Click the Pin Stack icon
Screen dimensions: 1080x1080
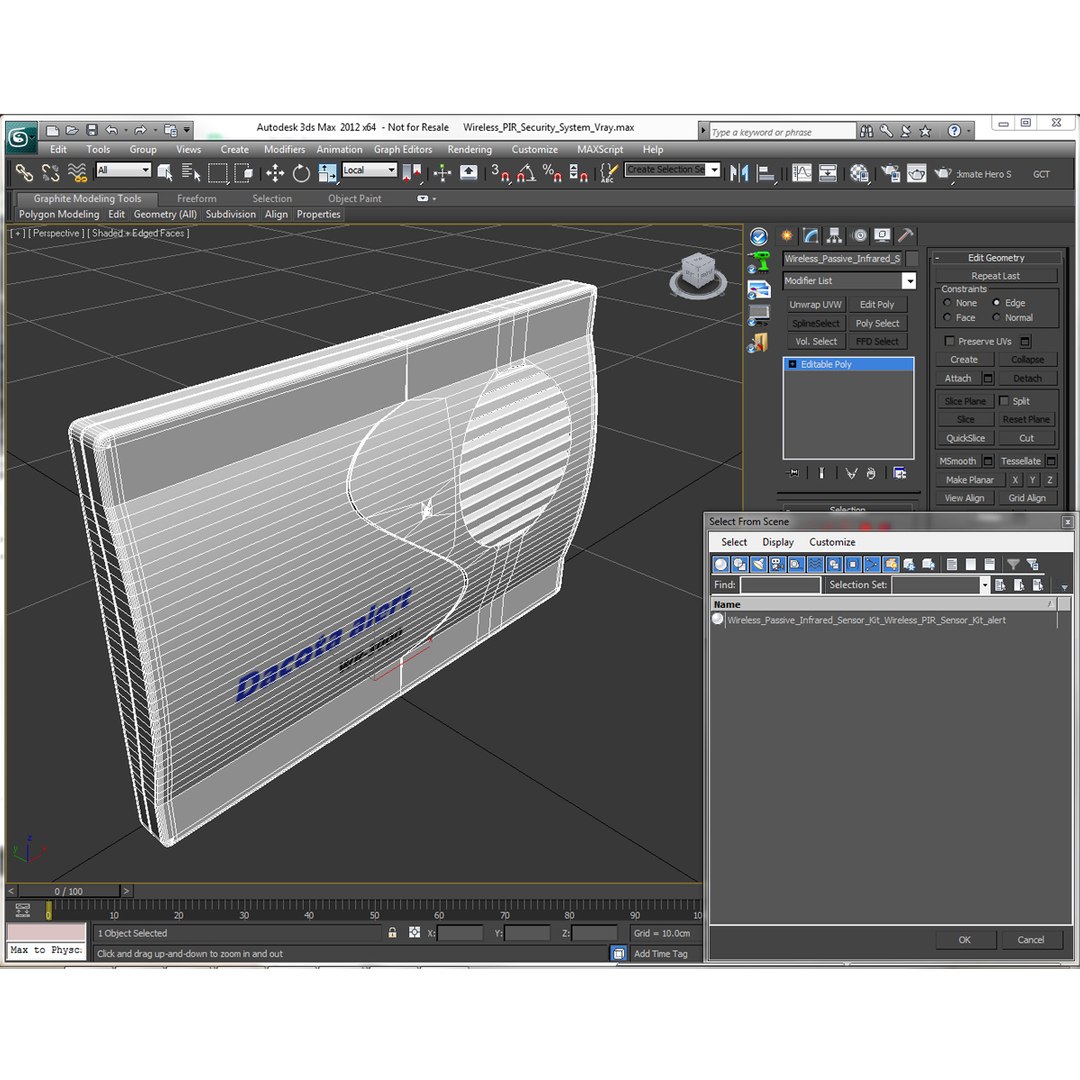coord(793,472)
